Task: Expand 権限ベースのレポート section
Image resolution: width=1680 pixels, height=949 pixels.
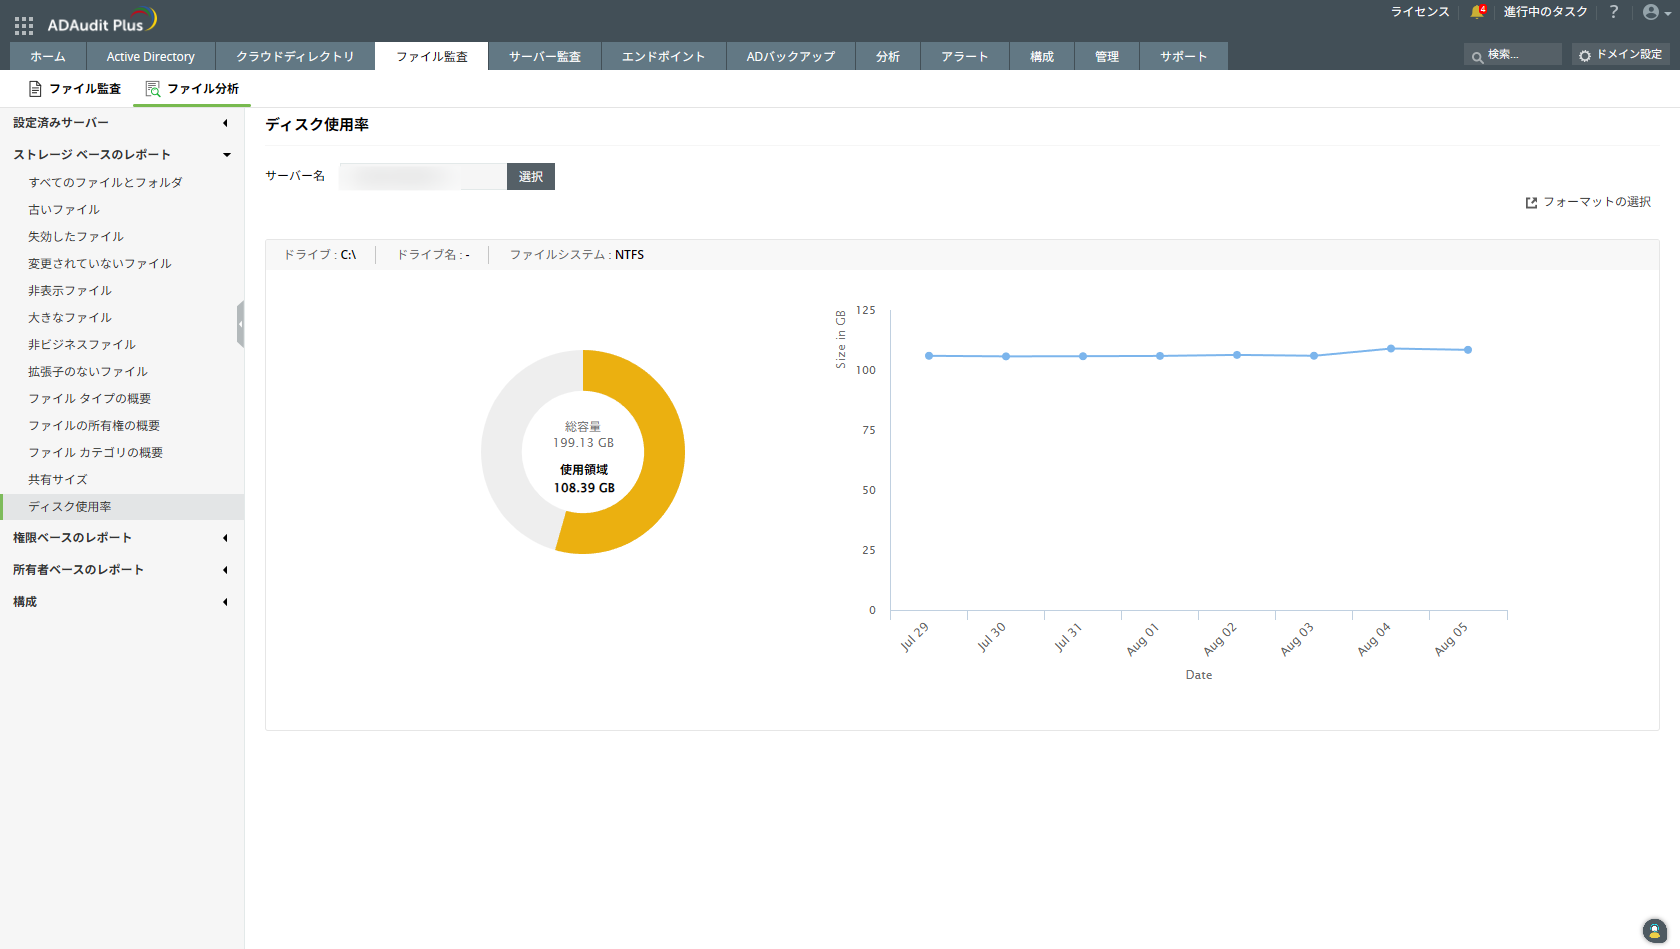Action: [x=122, y=538]
